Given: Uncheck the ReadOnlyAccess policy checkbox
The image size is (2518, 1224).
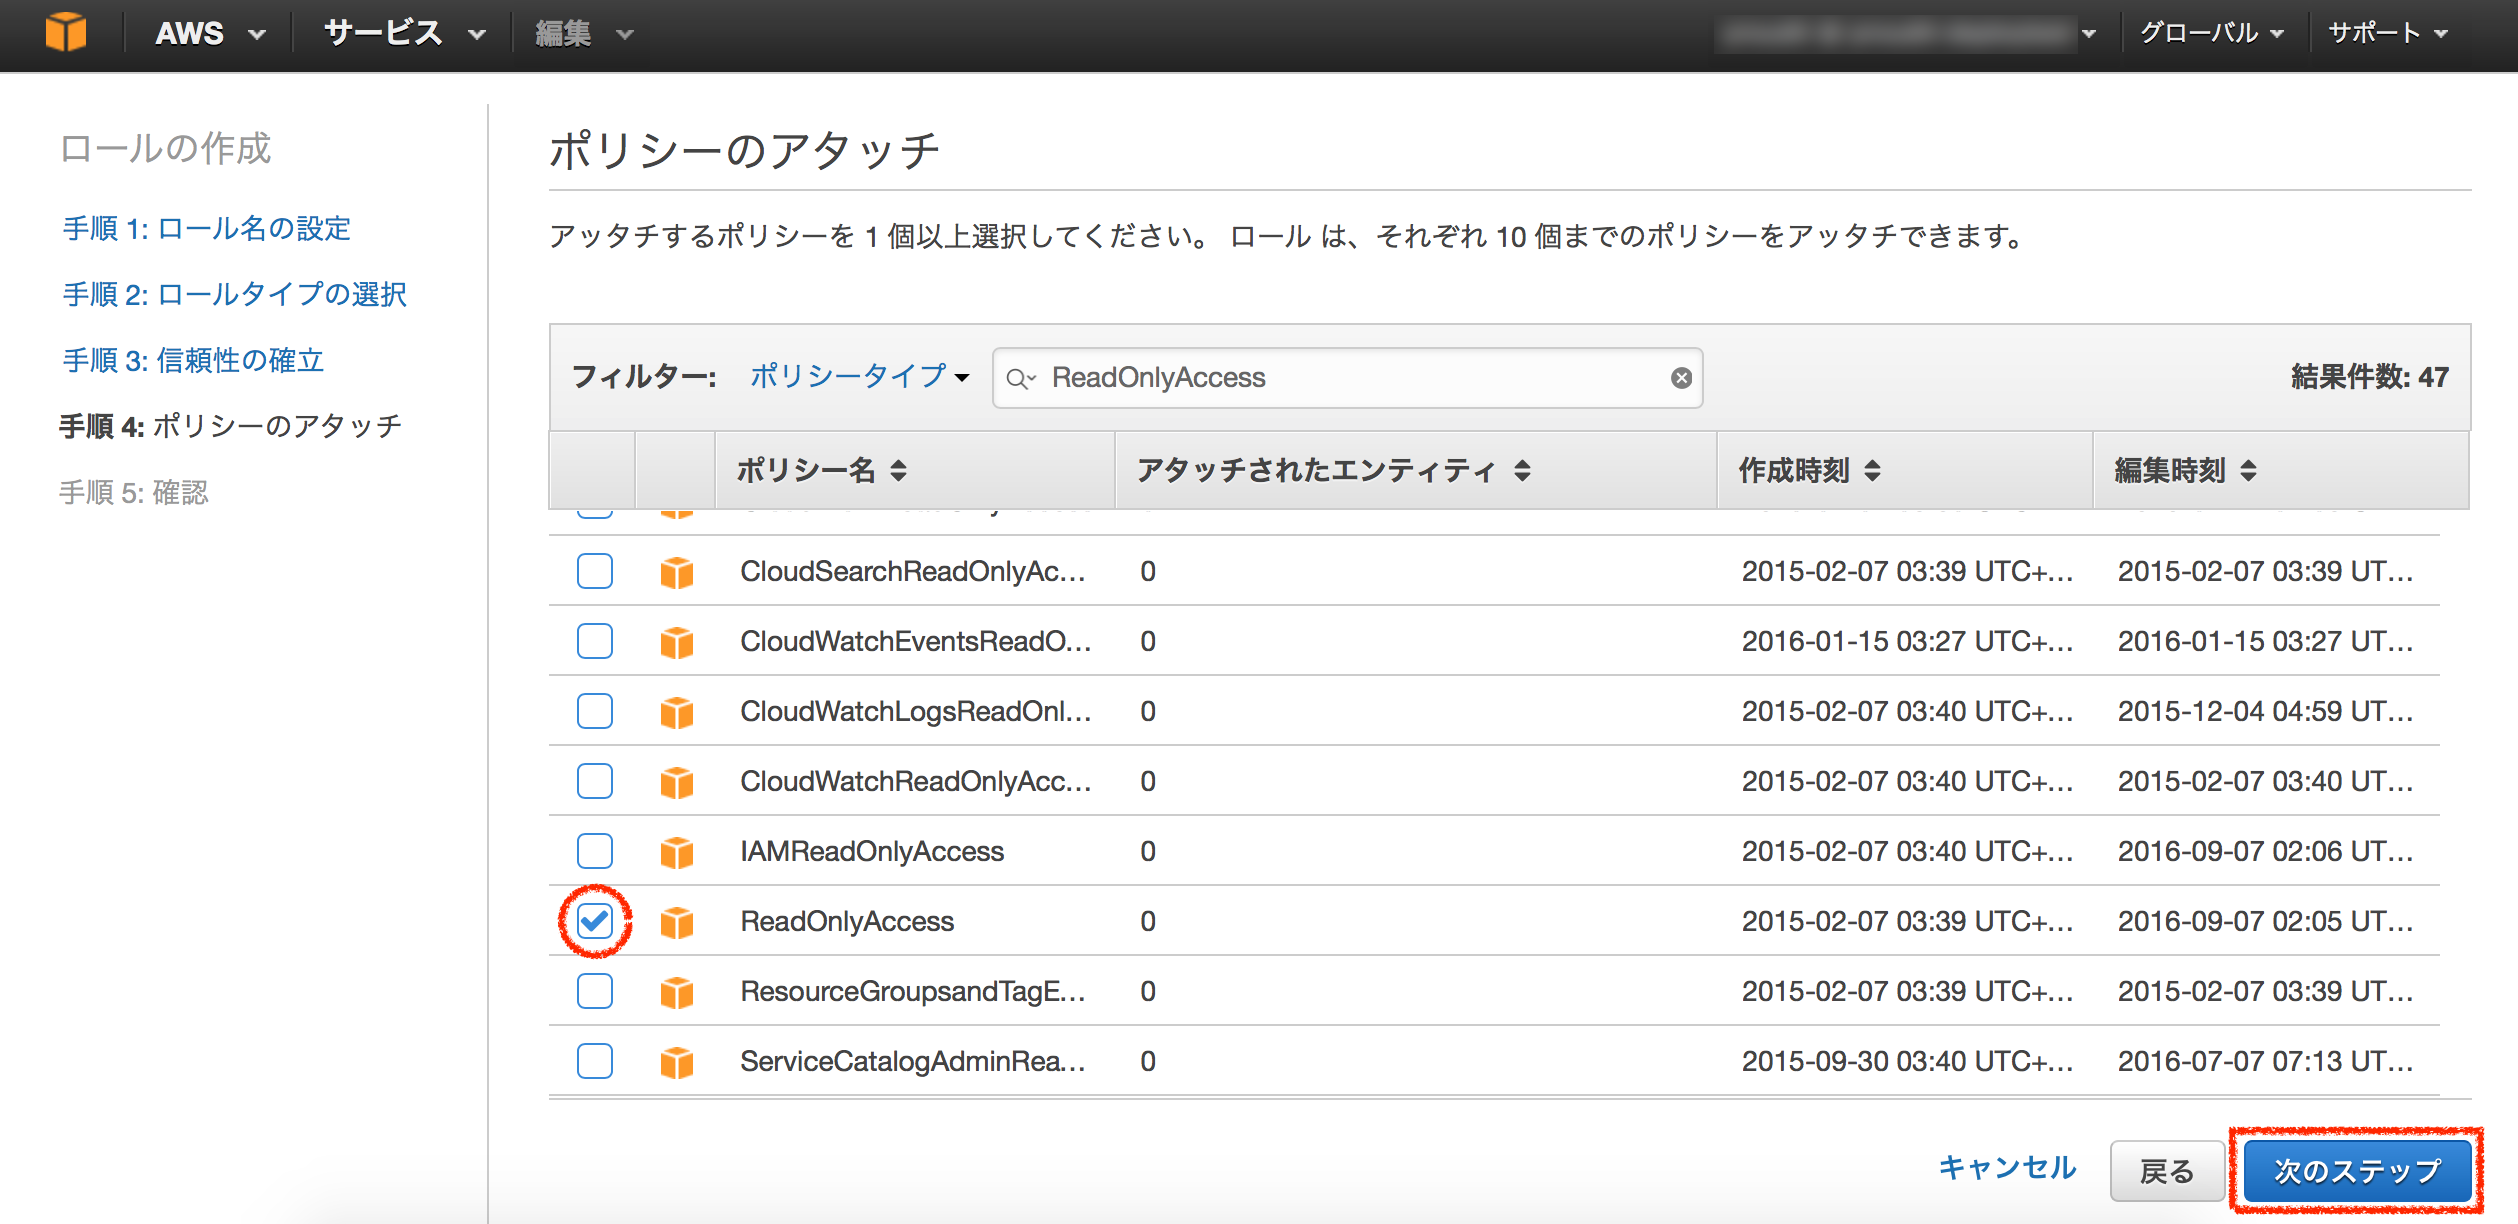Looking at the screenshot, I should 595,921.
